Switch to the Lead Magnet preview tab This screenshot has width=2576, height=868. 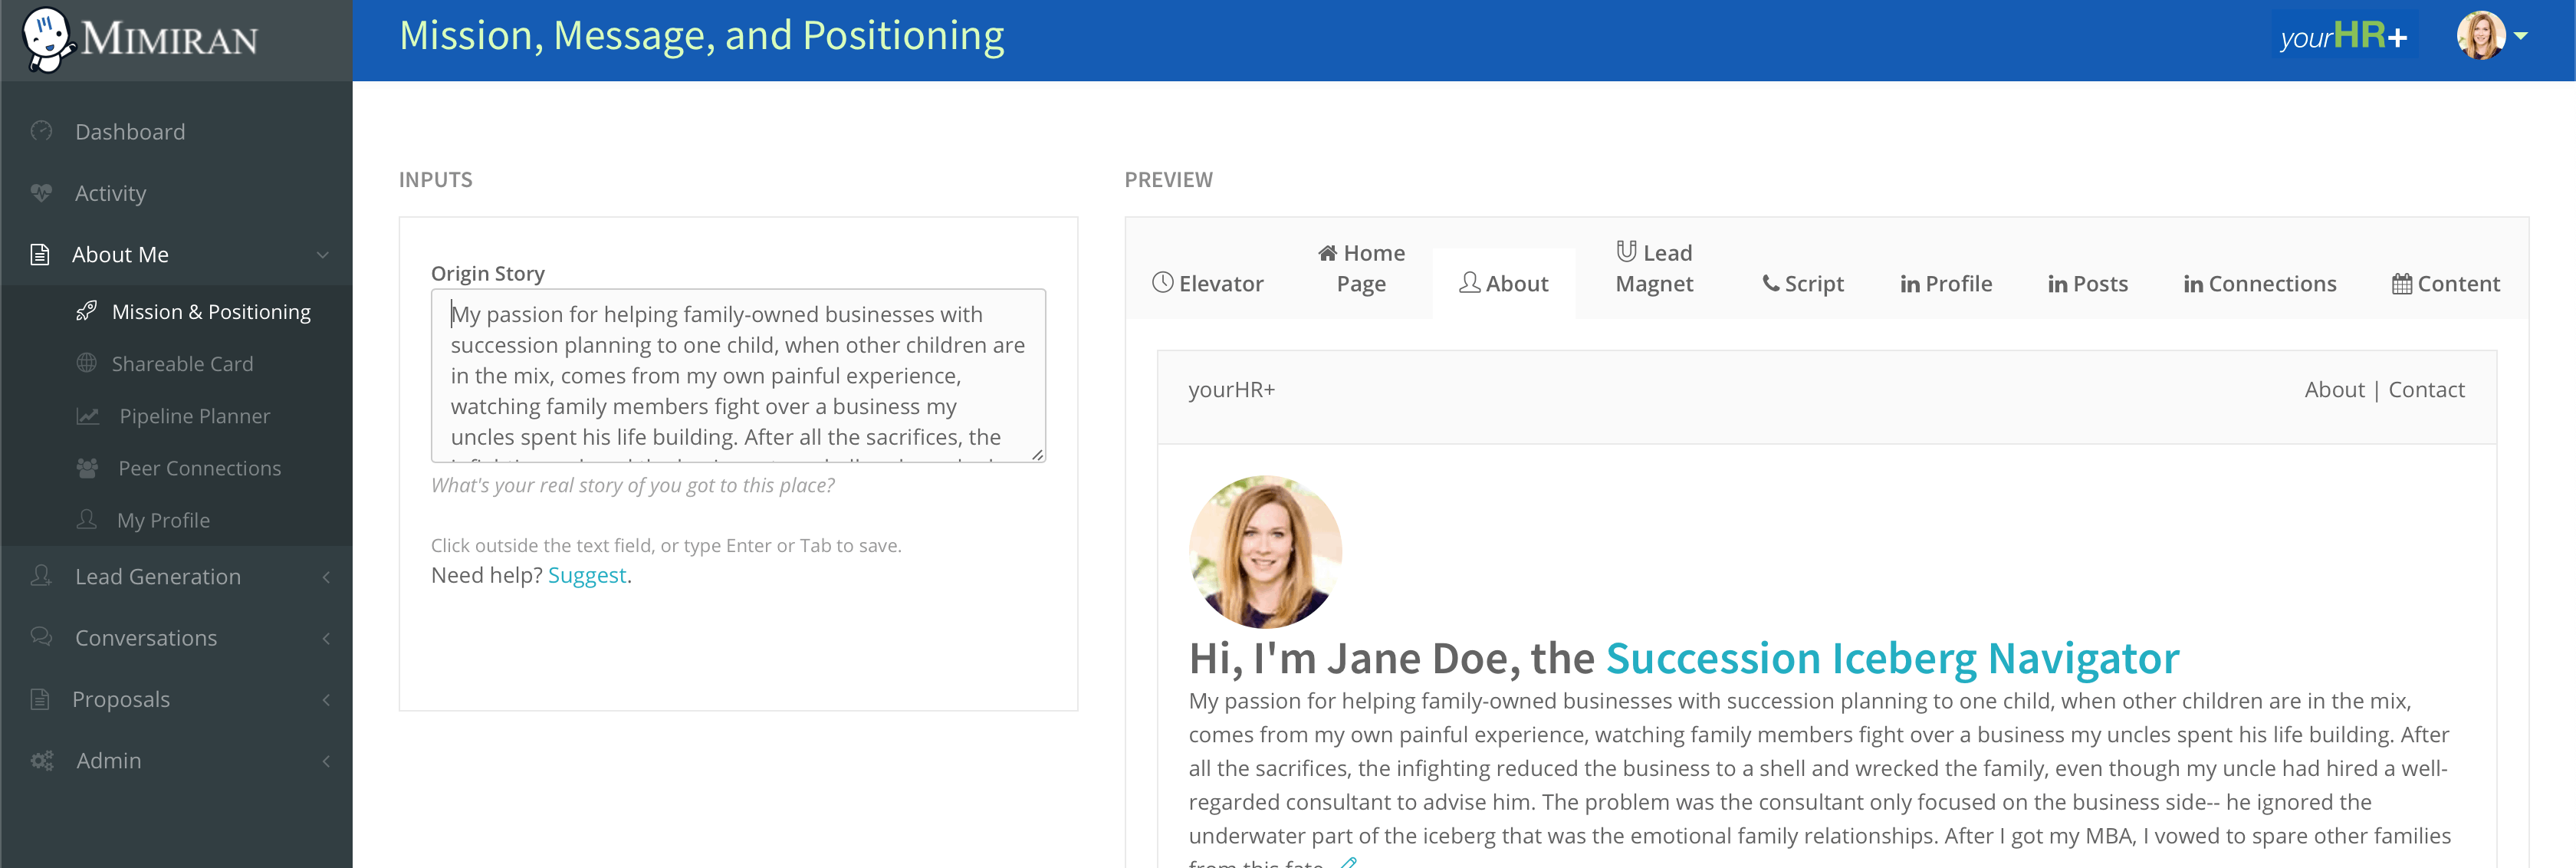(1654, 268)
